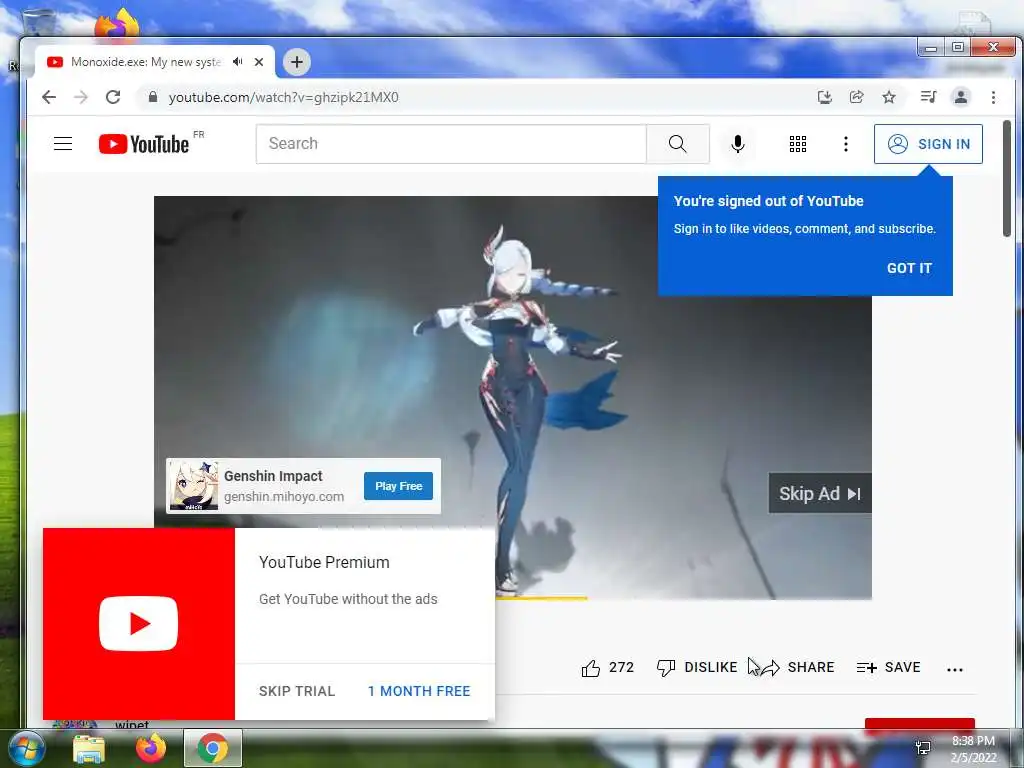
Task: Click the install app icon in address bar
Action: [x=825, y=97]
